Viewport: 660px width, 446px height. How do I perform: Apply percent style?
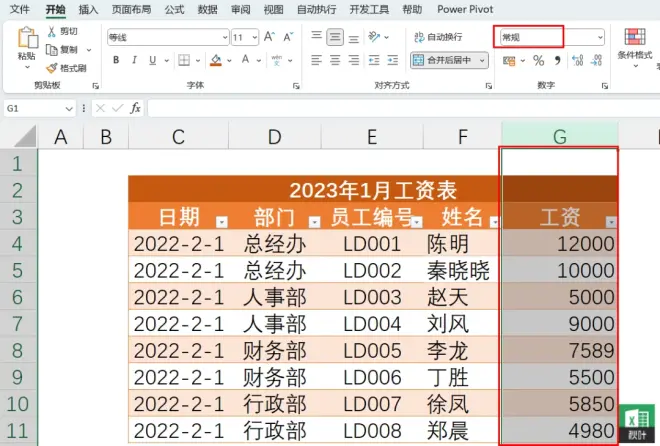tap(538, 61)
